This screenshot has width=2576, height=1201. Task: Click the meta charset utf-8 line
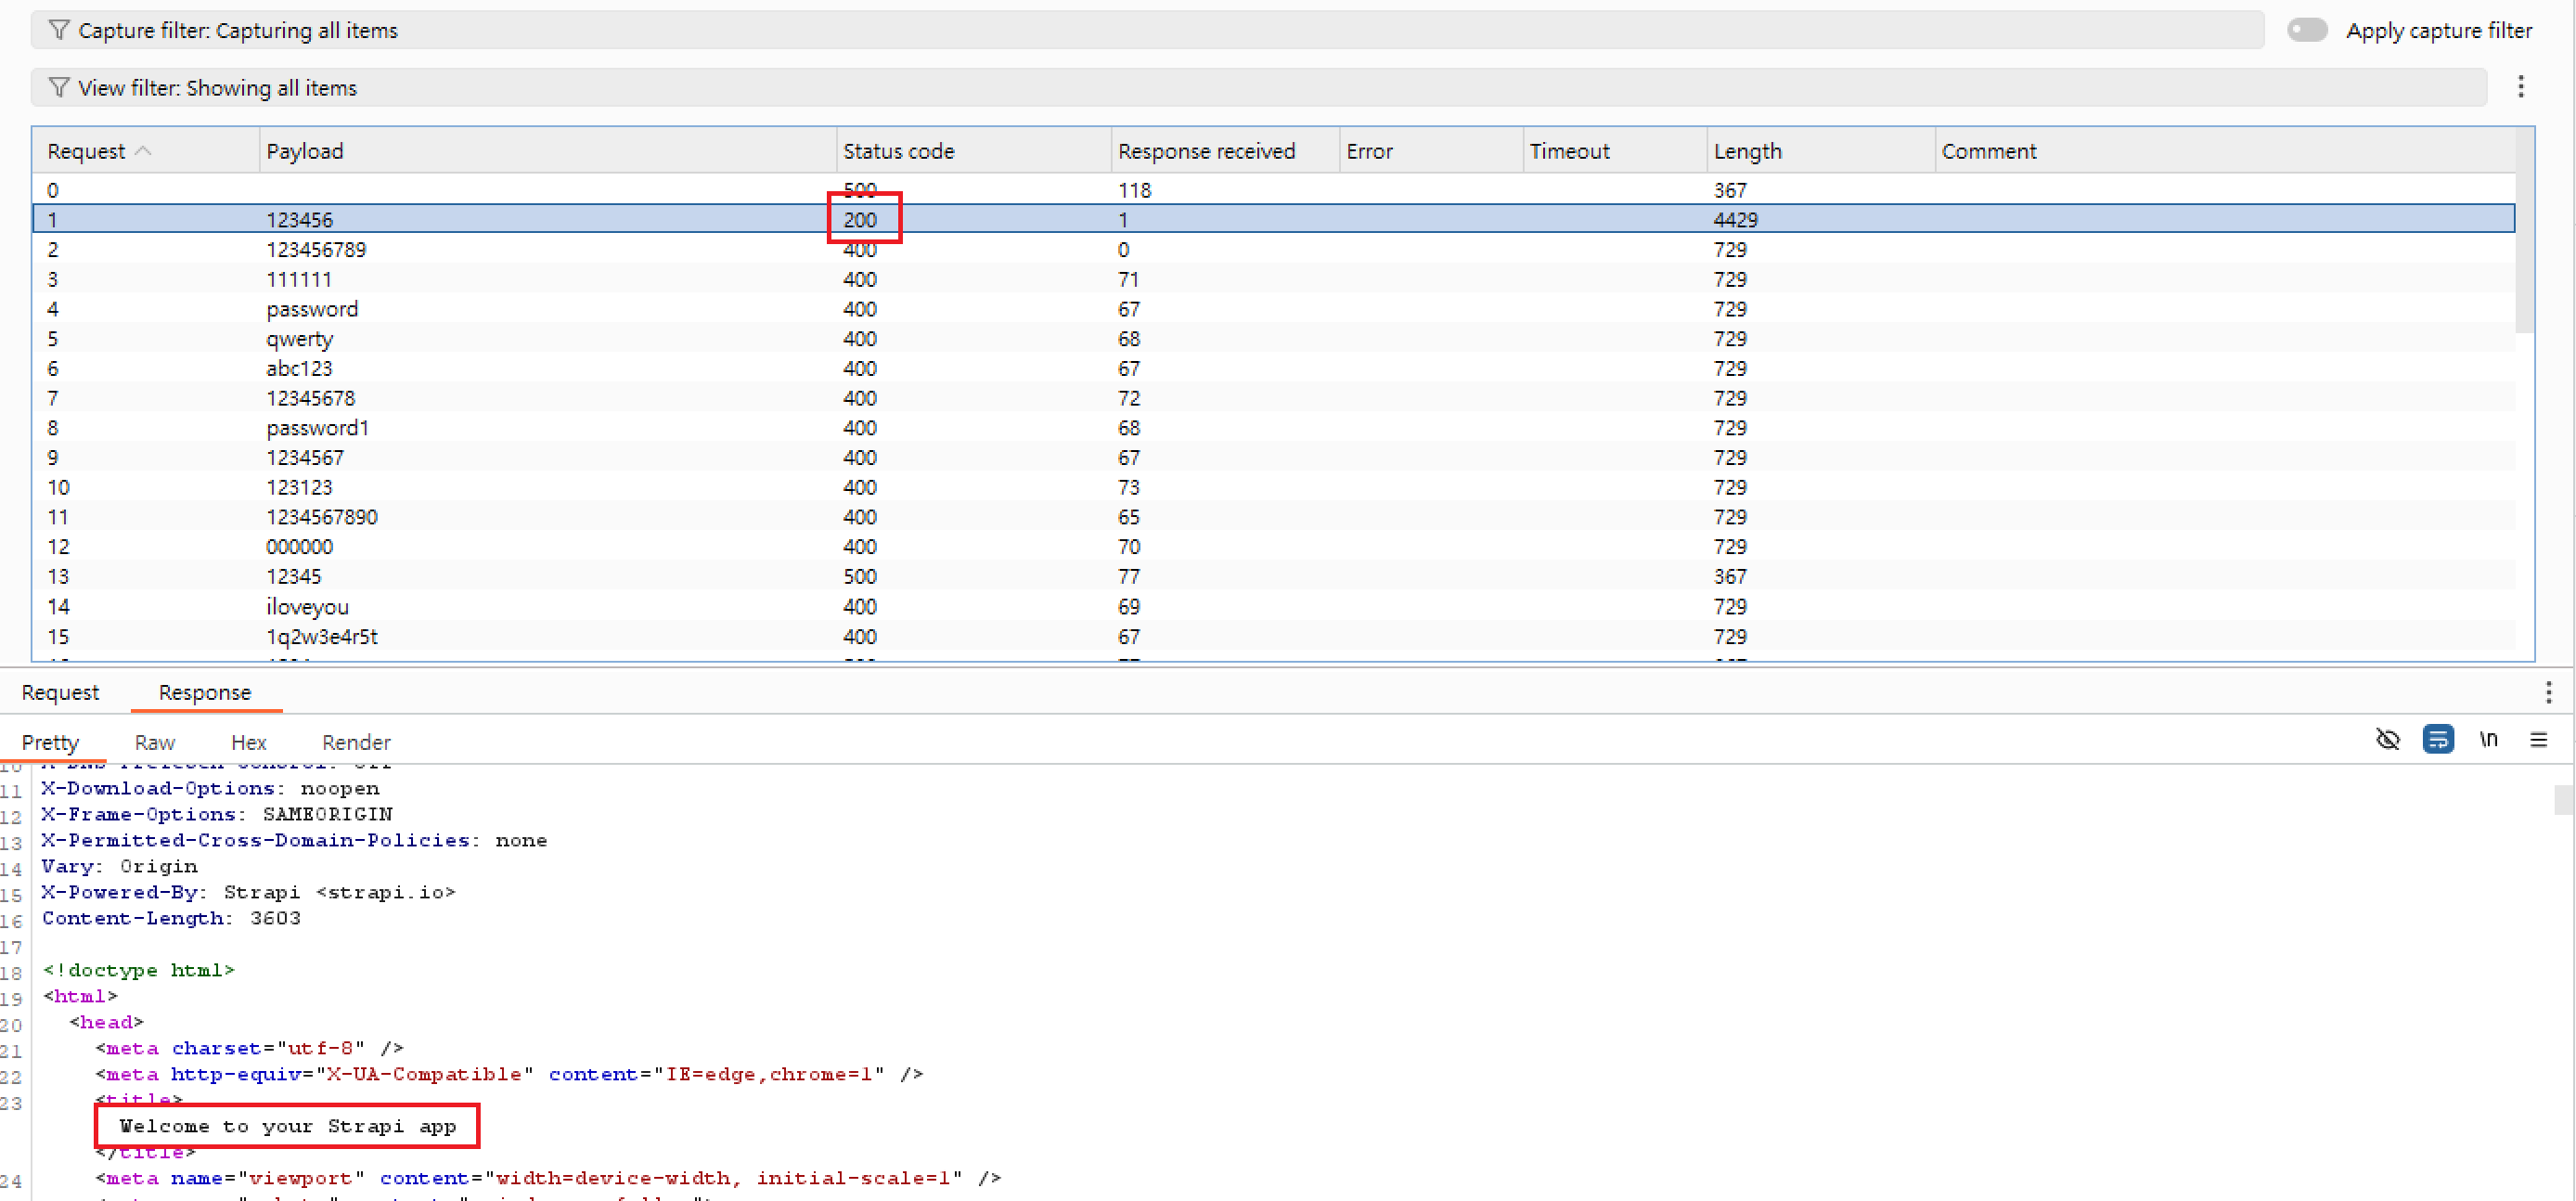click(249, 1048)
